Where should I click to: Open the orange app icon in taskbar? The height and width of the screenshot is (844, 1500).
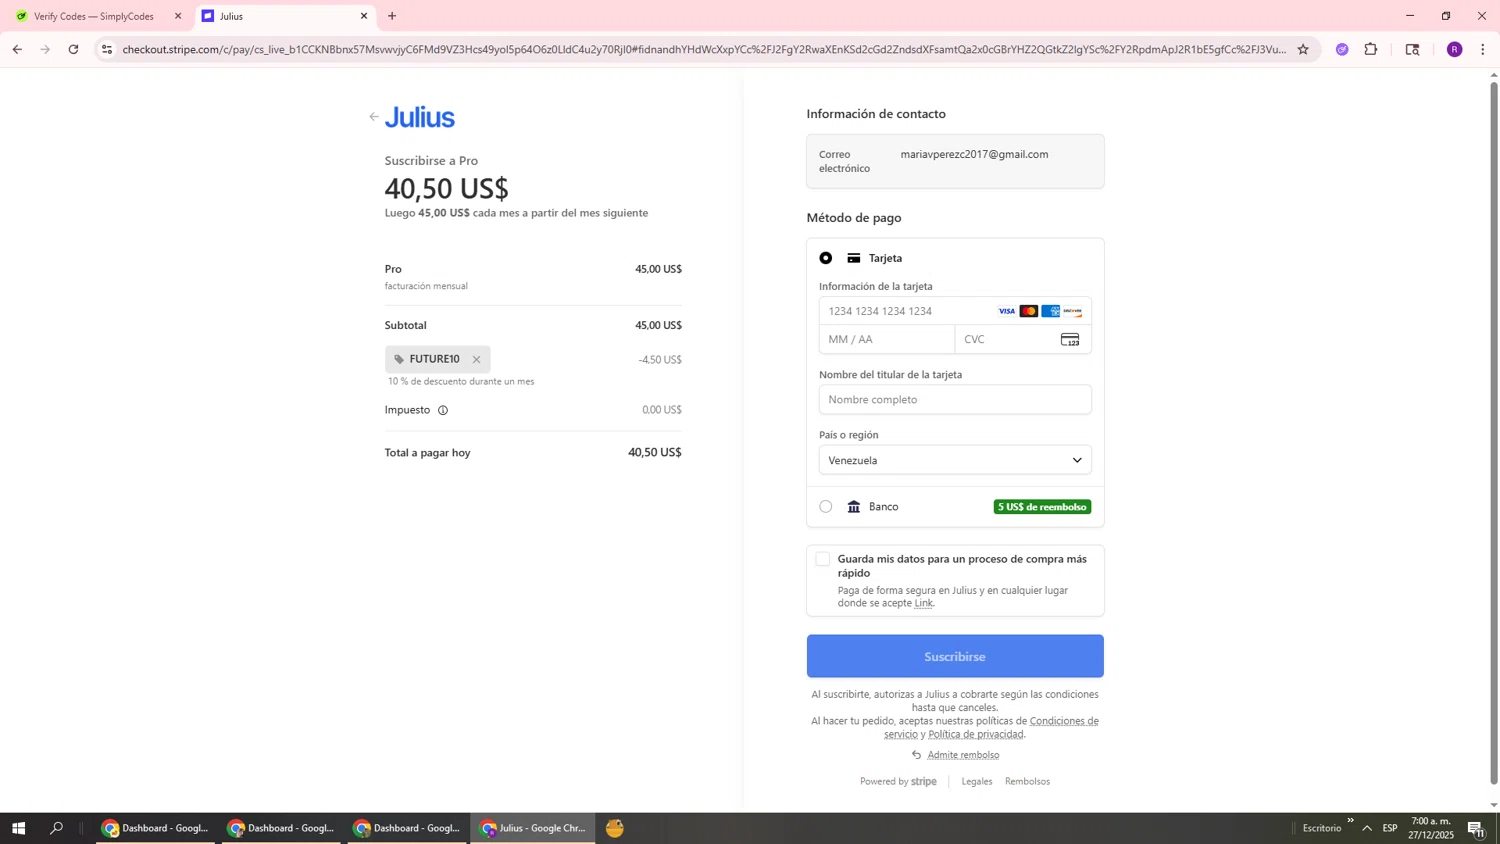click(615, 828)
